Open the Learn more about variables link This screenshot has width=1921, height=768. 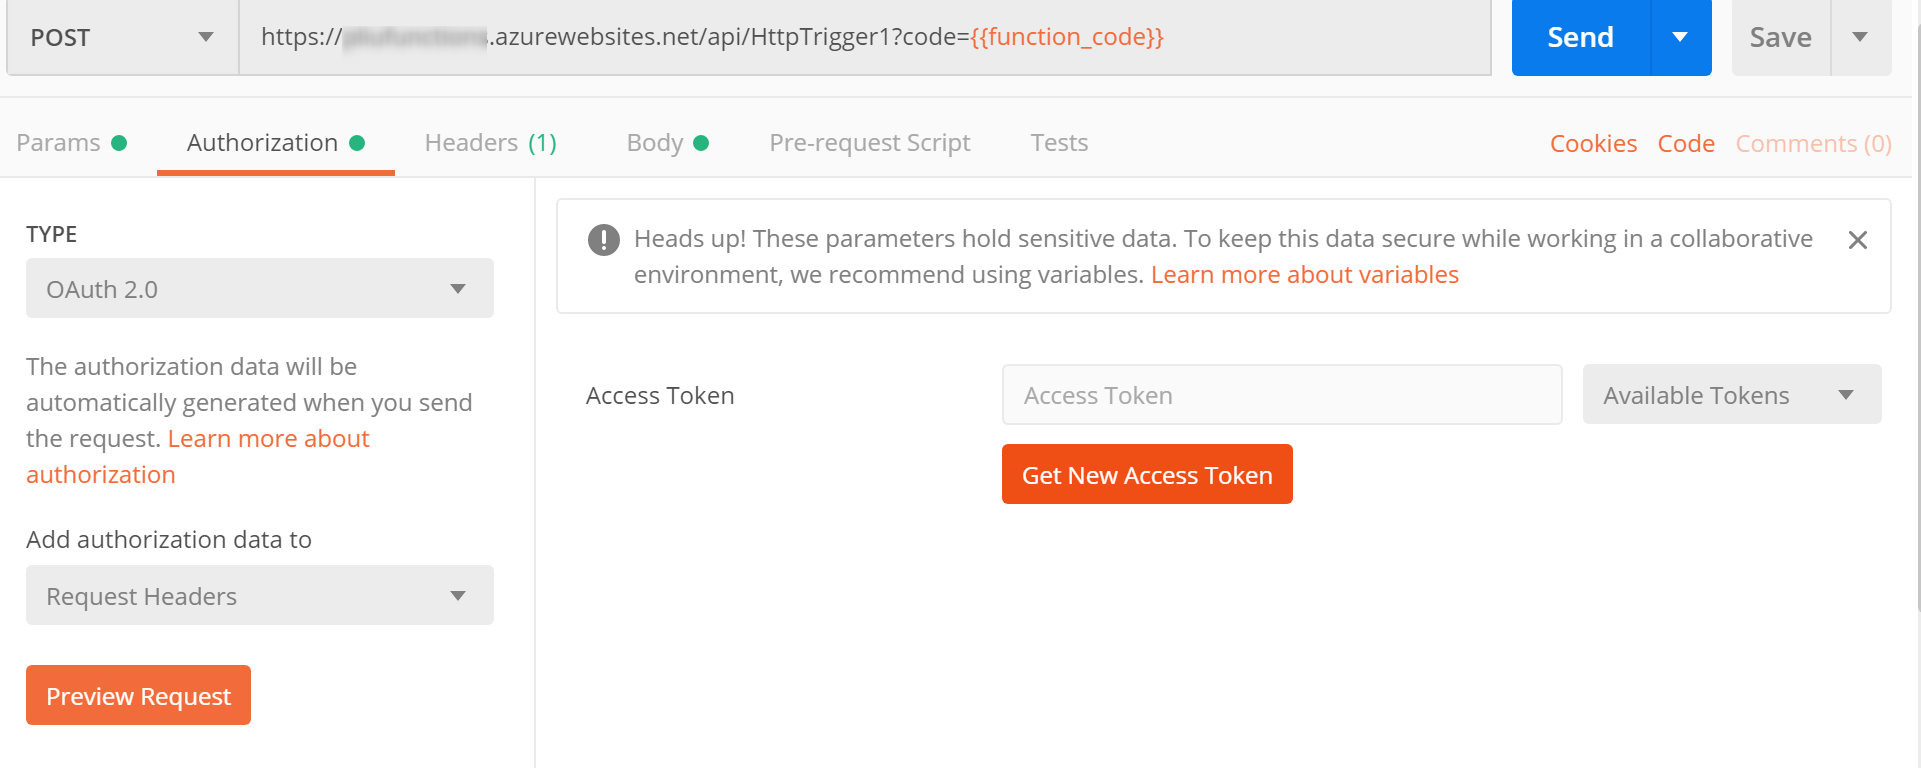pos(1305,274)
